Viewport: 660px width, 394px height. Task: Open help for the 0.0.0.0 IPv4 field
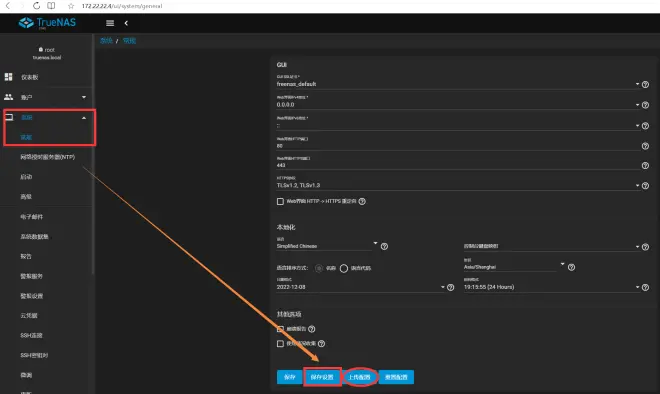click(x=645, y=105)
